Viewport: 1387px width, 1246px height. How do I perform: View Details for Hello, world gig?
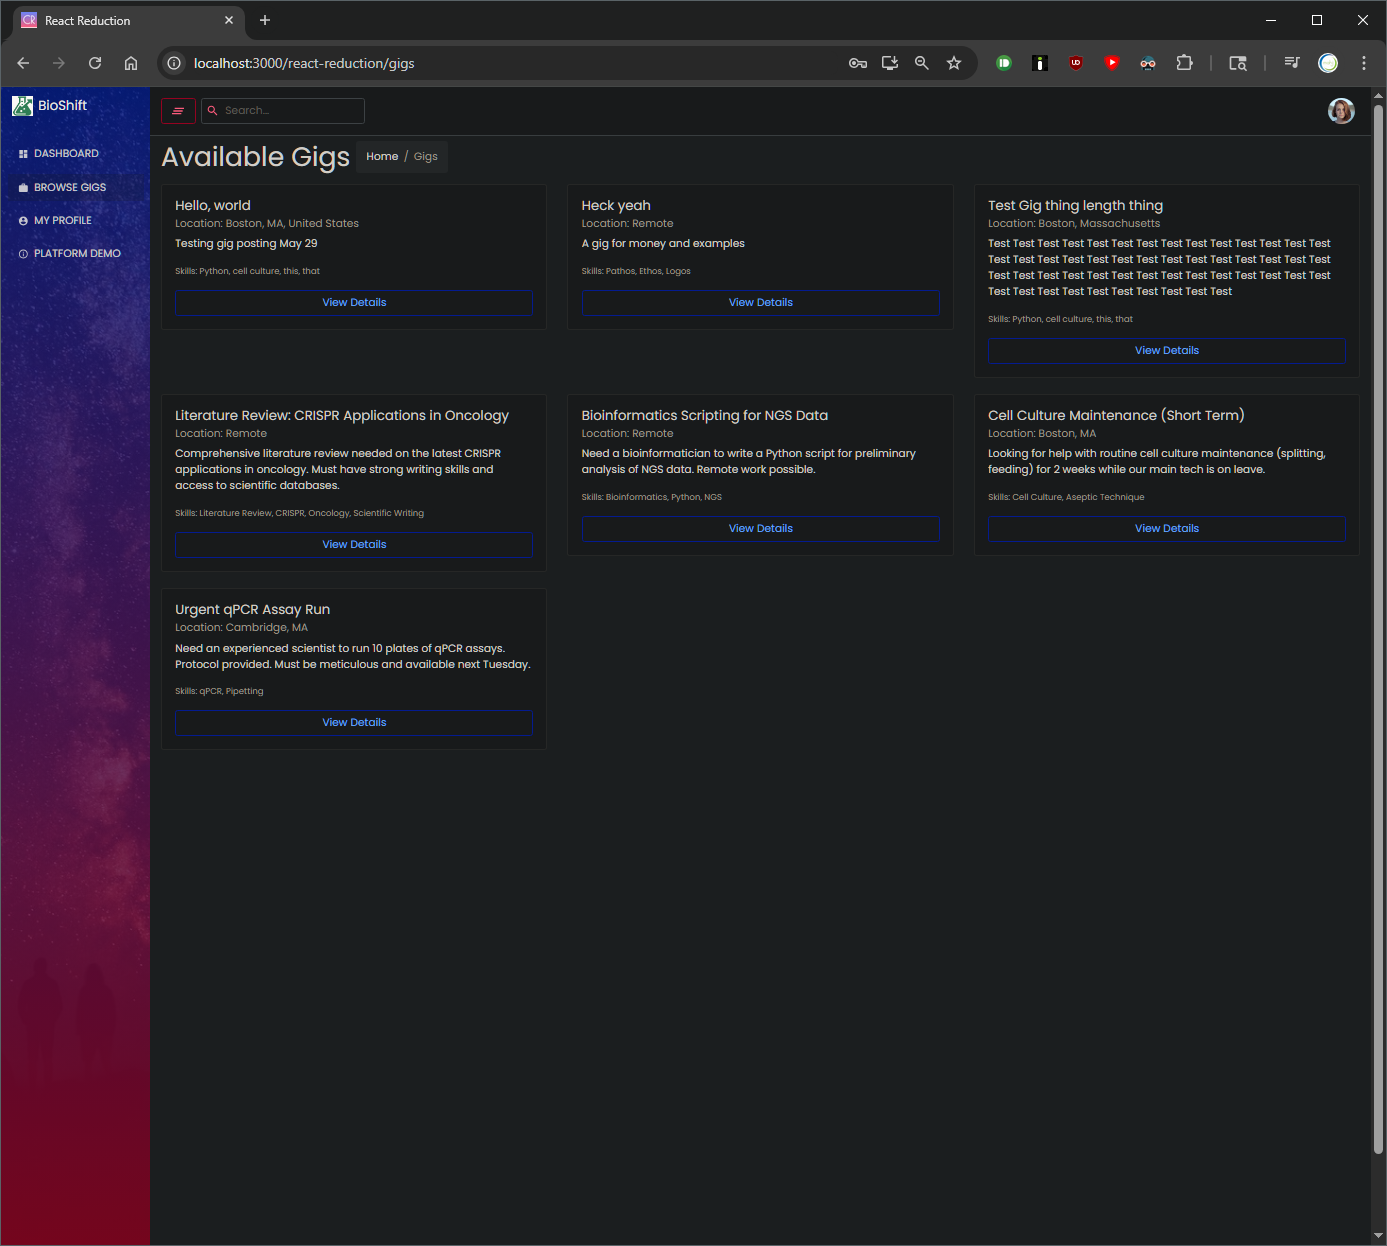tap(354, 303)
